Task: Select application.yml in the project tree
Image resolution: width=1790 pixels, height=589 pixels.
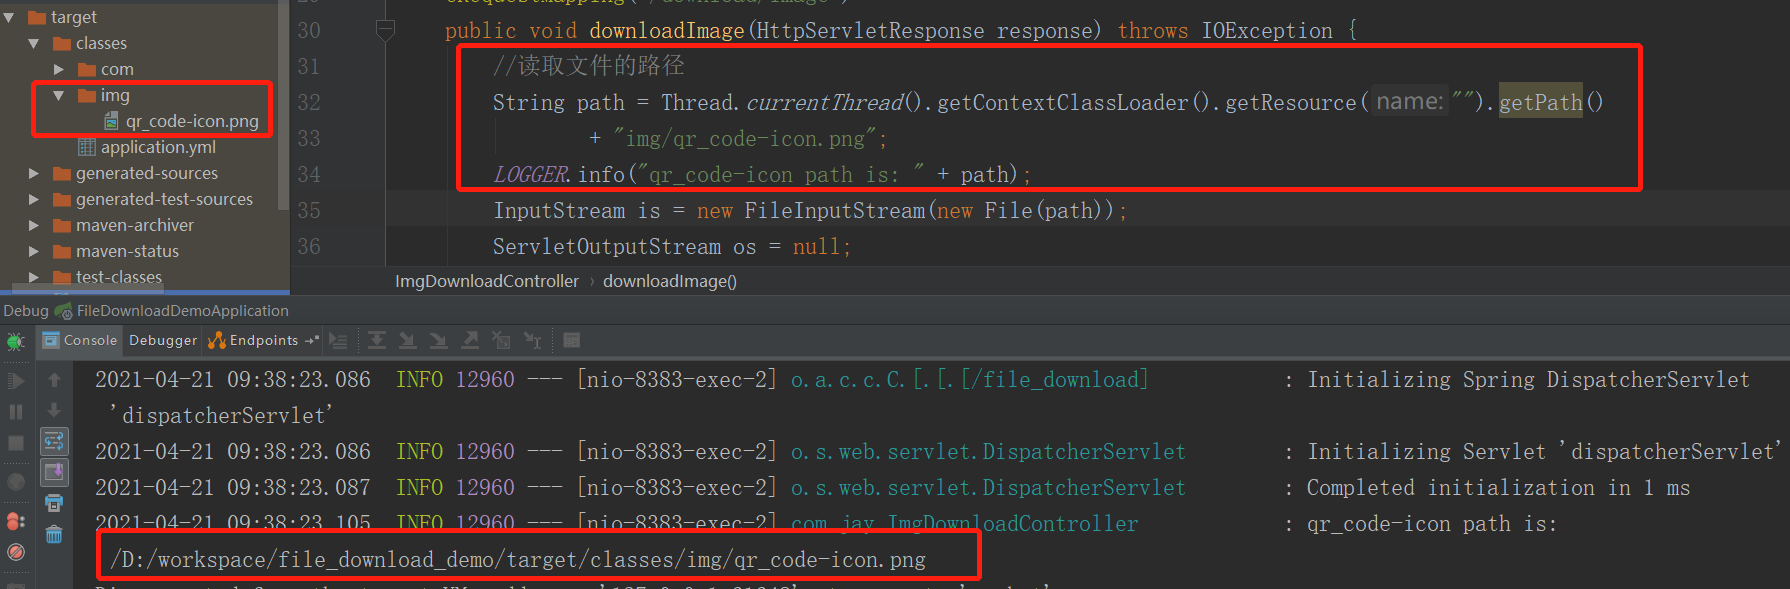Action: click(x=147, y=147)
